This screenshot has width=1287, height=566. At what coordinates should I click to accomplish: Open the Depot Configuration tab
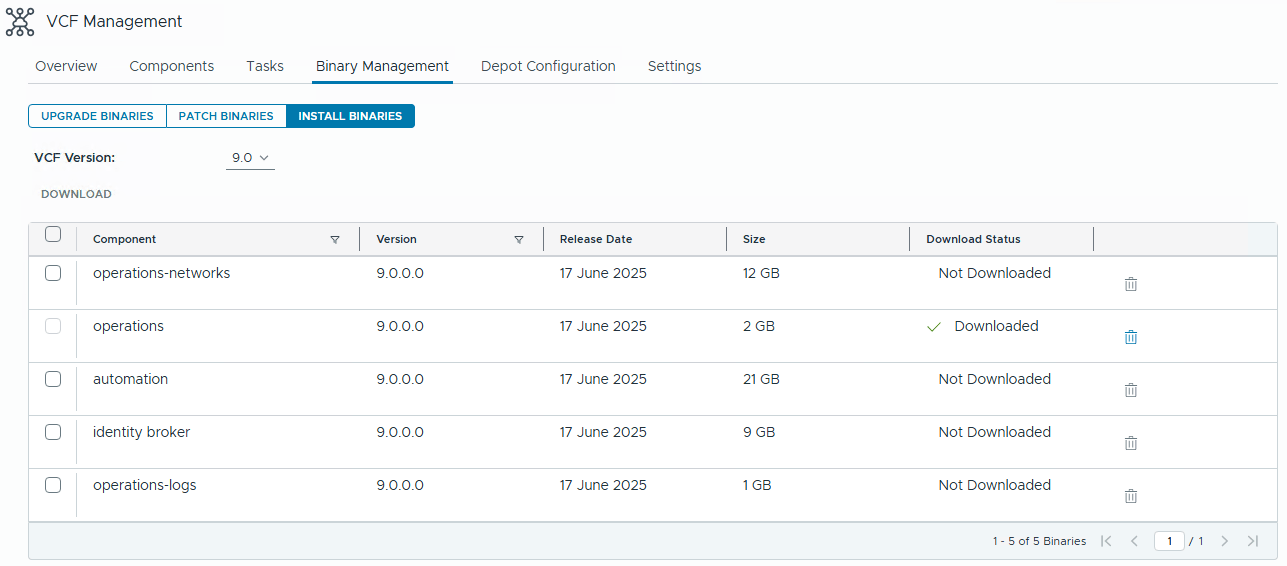coord(548,66)
